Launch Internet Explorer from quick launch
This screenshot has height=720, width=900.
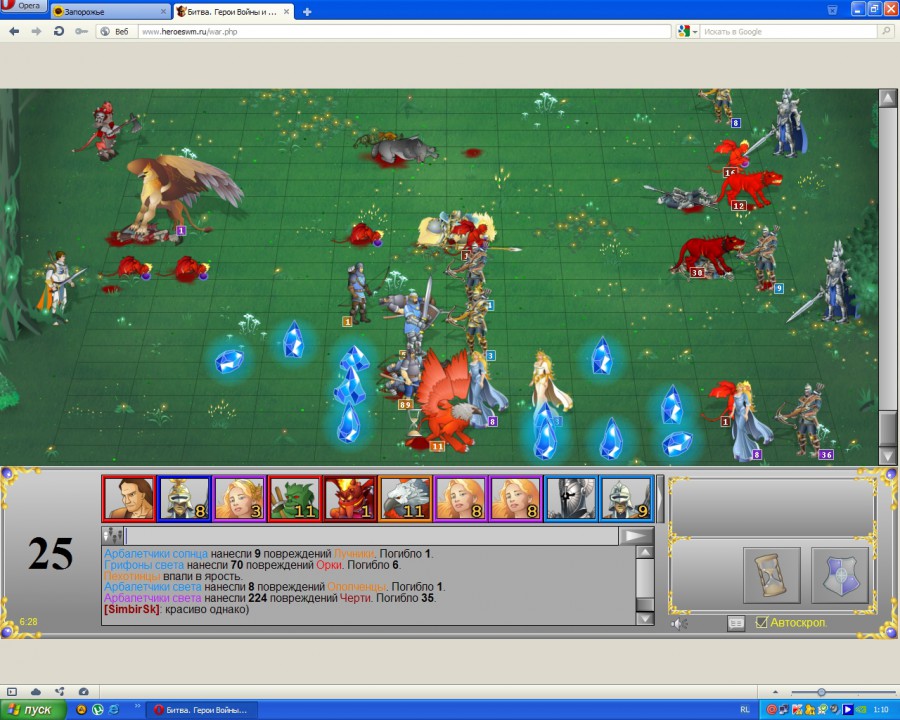(113, 710)
